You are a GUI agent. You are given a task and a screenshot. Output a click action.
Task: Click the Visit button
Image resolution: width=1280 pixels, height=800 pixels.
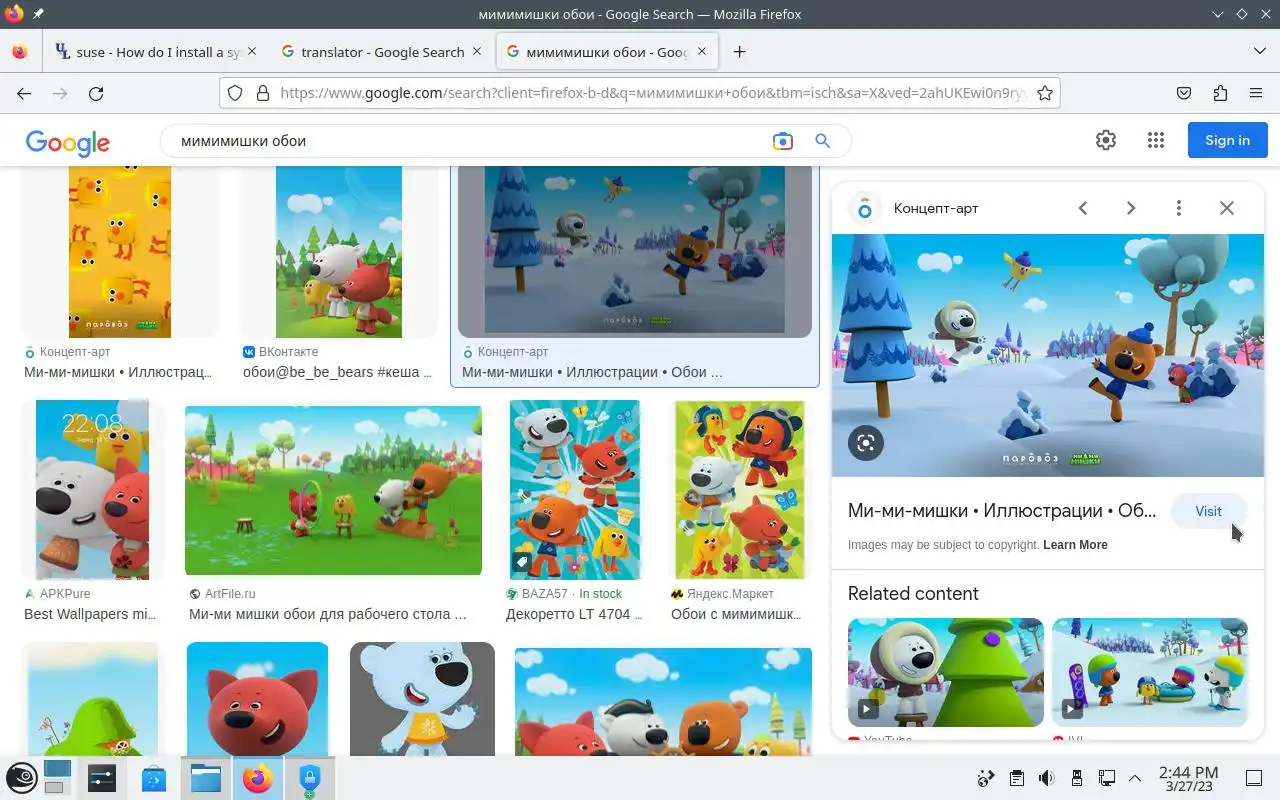point(1208,511)
